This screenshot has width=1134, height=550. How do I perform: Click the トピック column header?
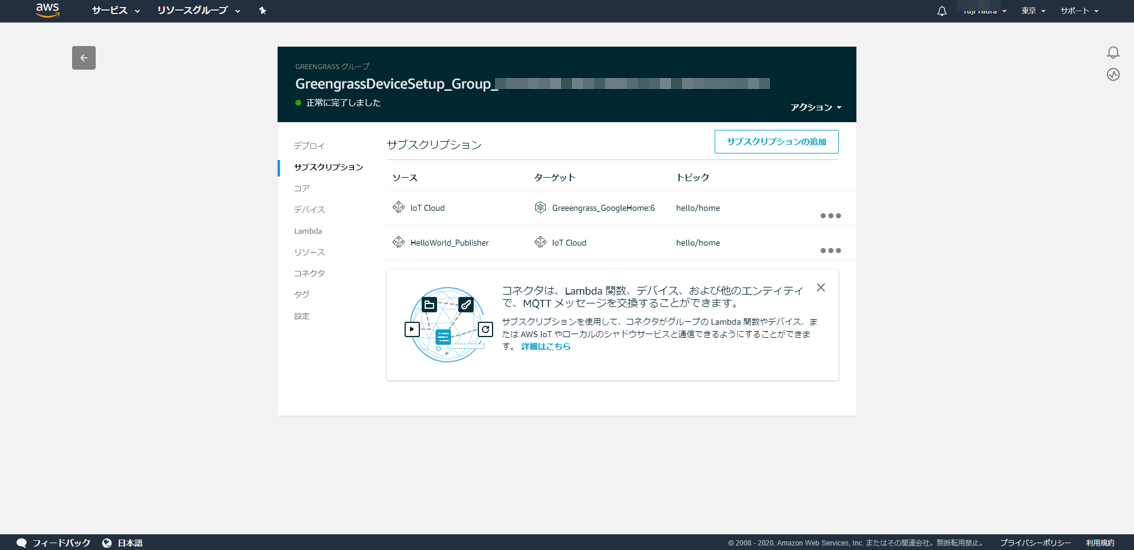[692, 177]
